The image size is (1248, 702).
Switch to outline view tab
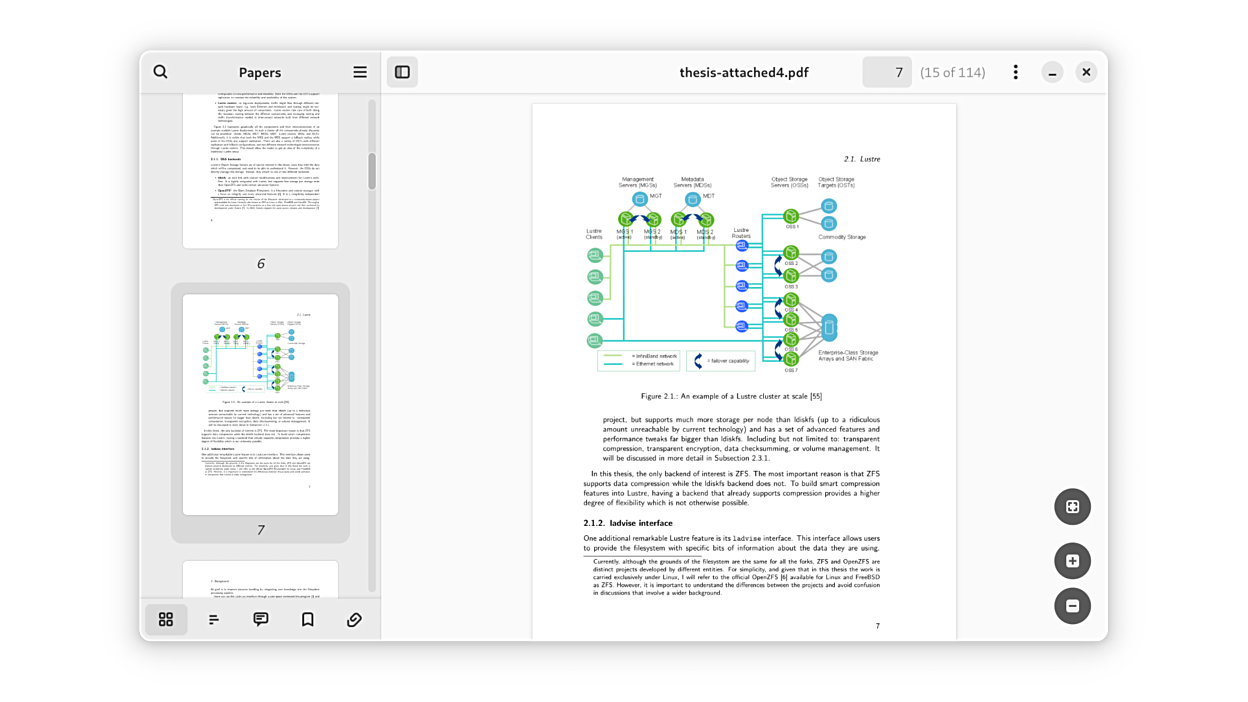(x=213, y=620)
